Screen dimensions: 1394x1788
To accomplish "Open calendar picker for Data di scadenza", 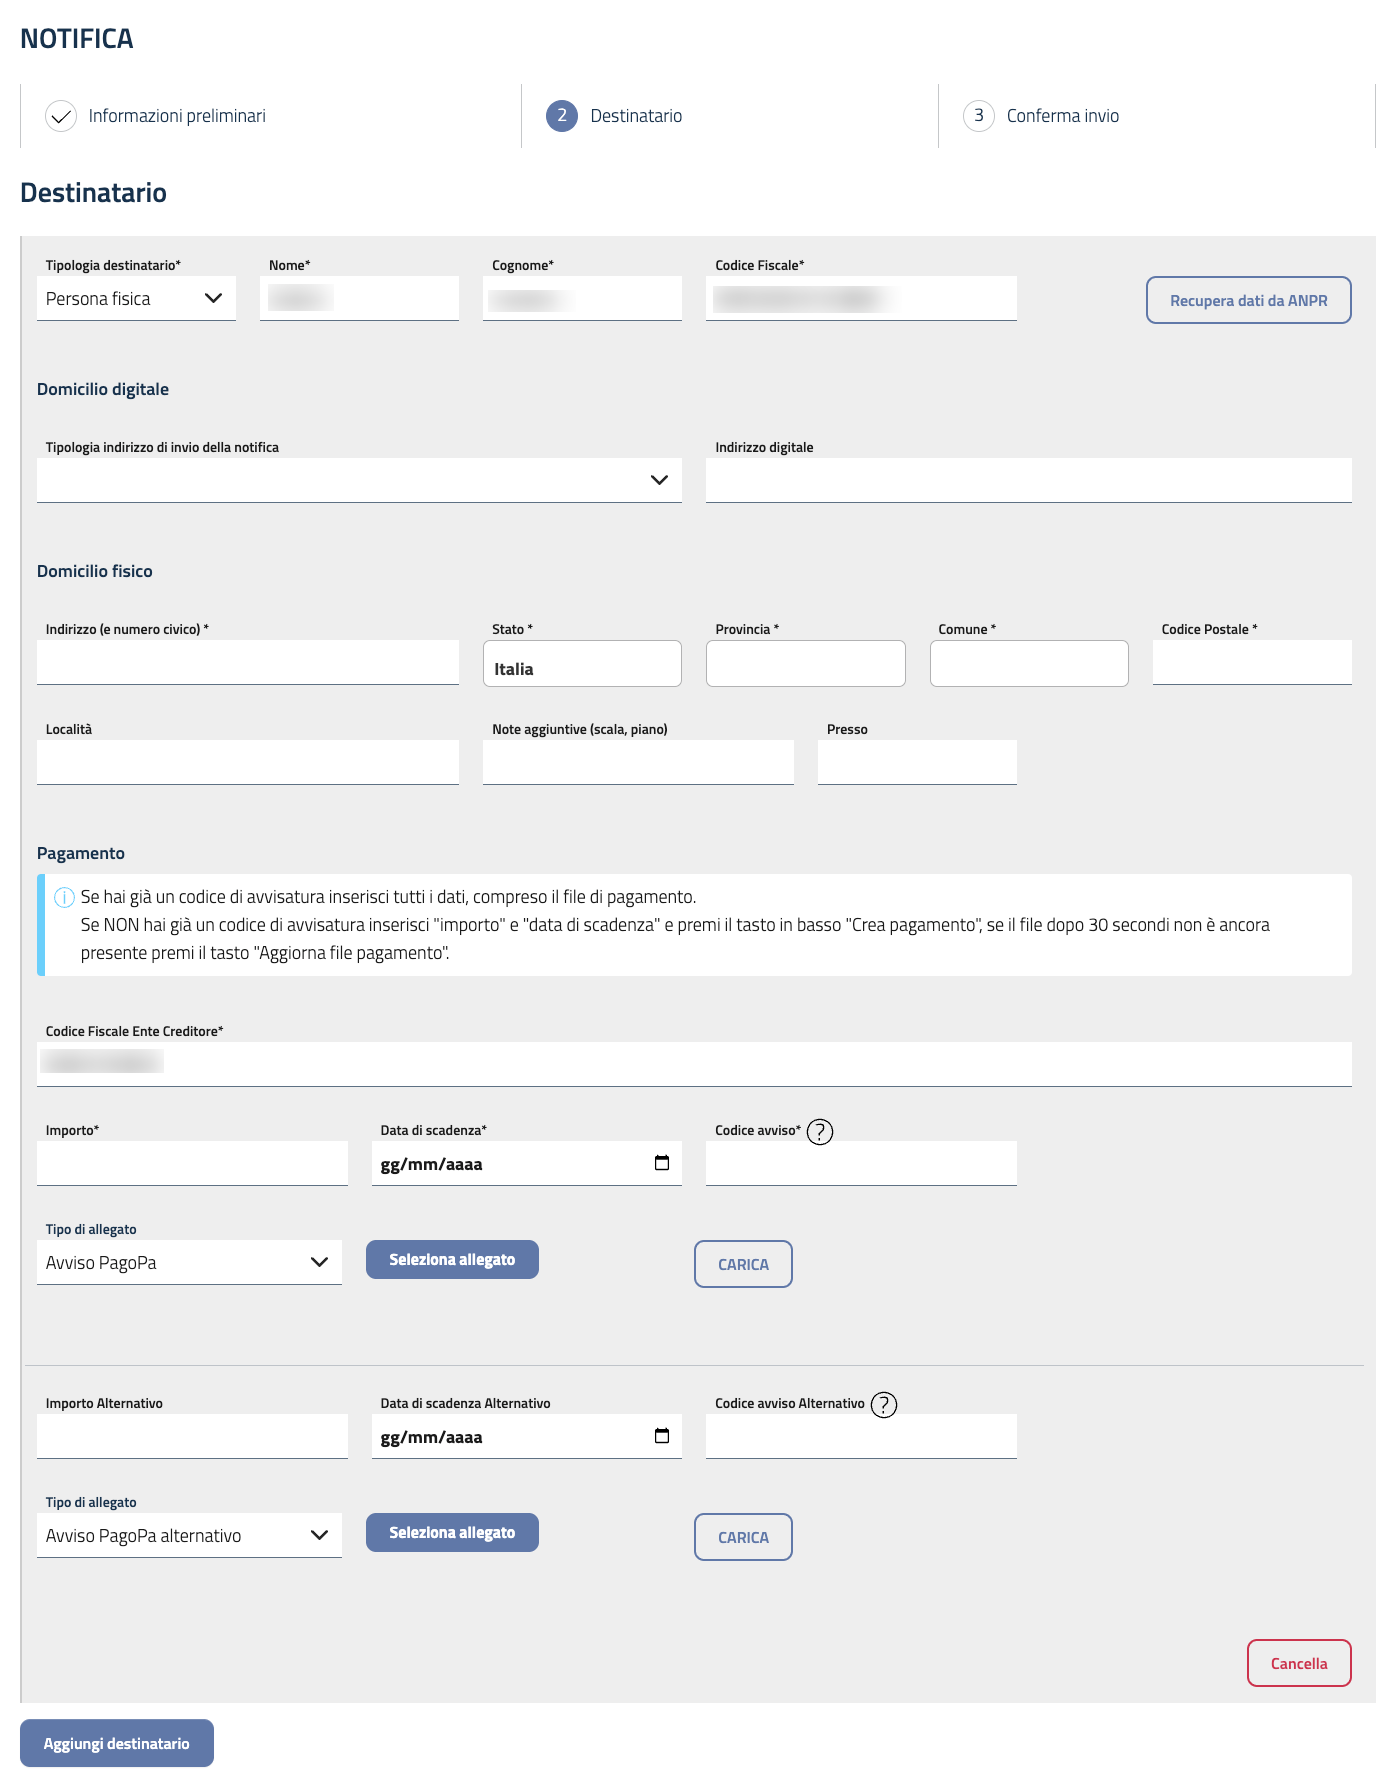I will [661, 1163].
